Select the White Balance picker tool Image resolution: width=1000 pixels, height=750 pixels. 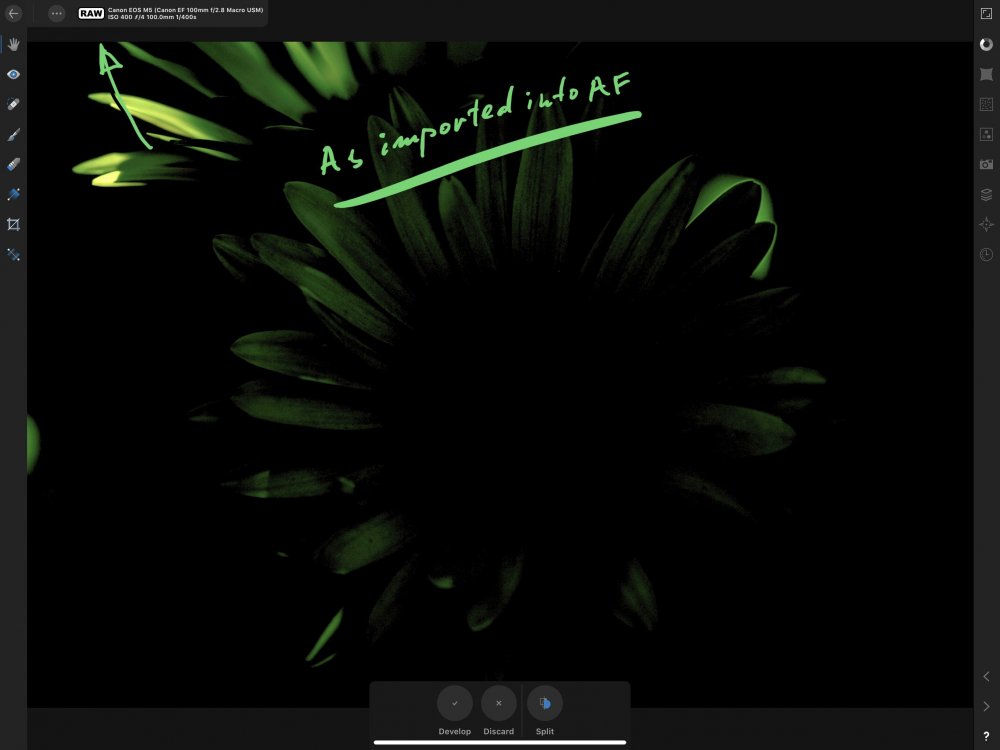point(13,255)
